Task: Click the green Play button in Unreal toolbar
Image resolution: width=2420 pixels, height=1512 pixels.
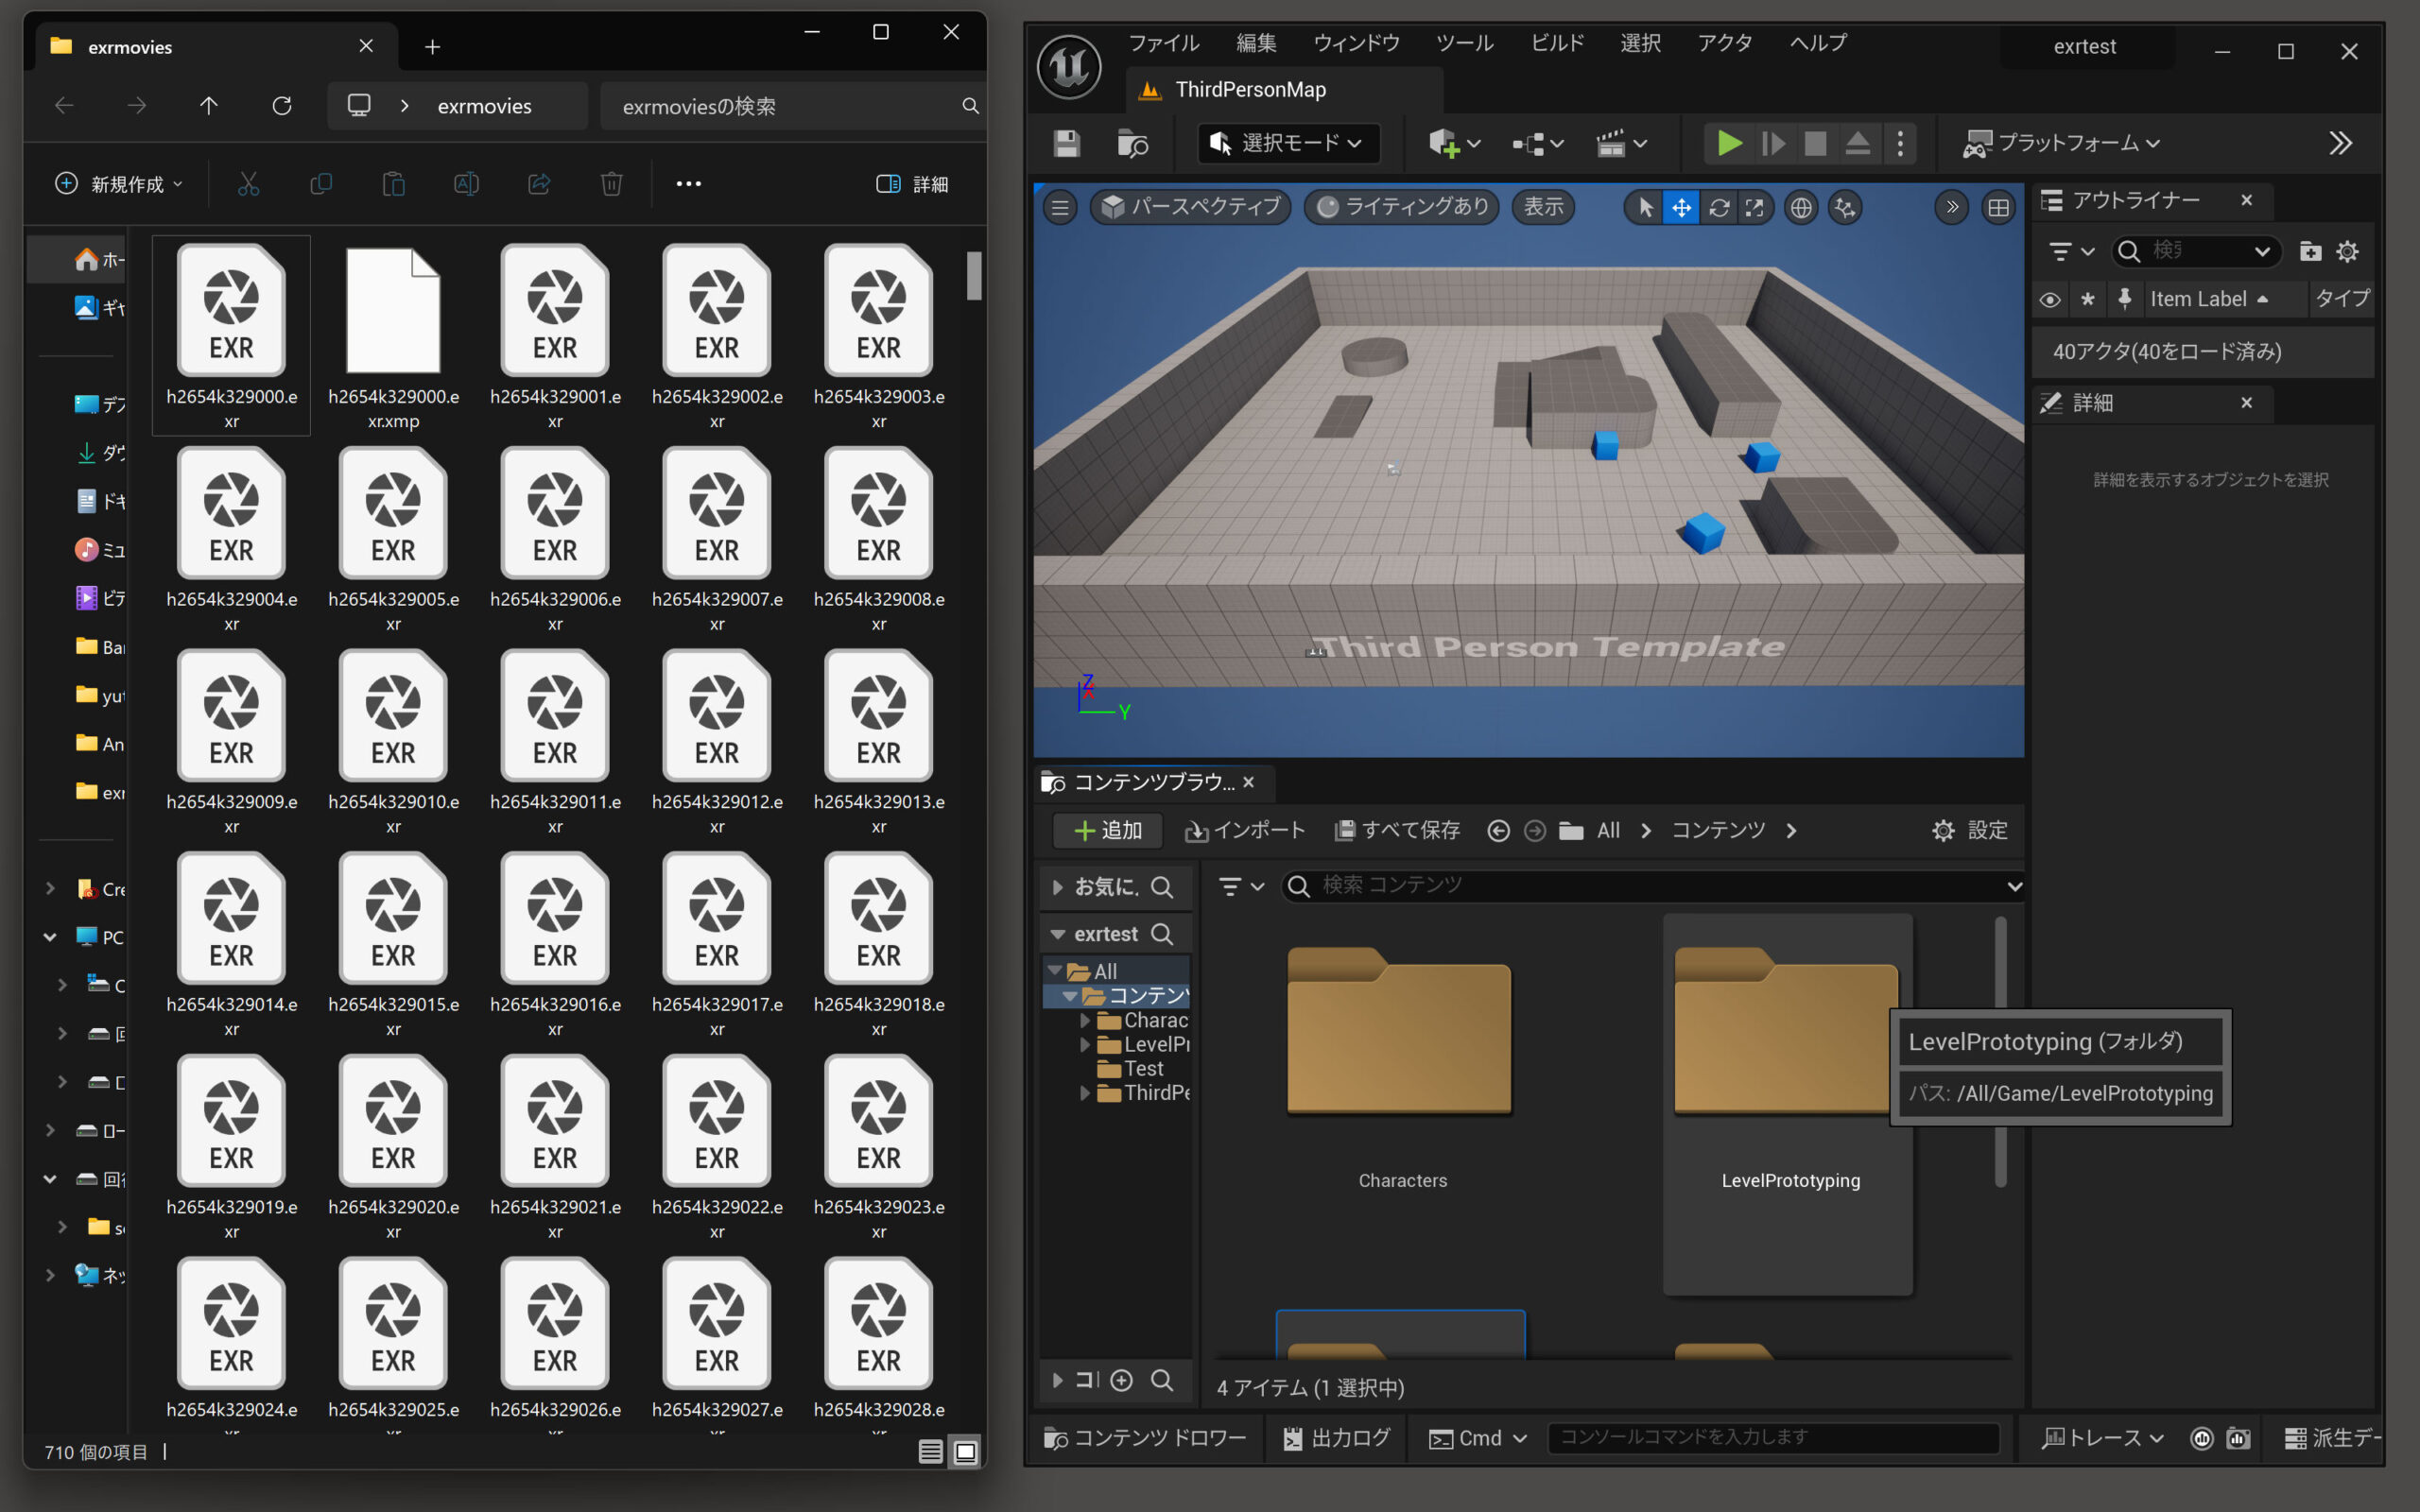Action: coord(1728,144)
